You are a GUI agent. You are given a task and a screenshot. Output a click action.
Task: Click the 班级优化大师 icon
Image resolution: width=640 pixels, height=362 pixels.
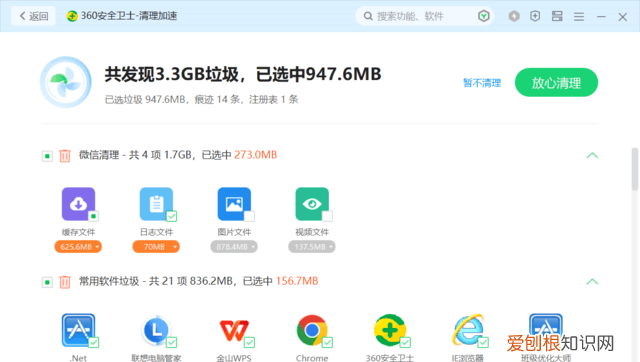click(x=546, y=330)
